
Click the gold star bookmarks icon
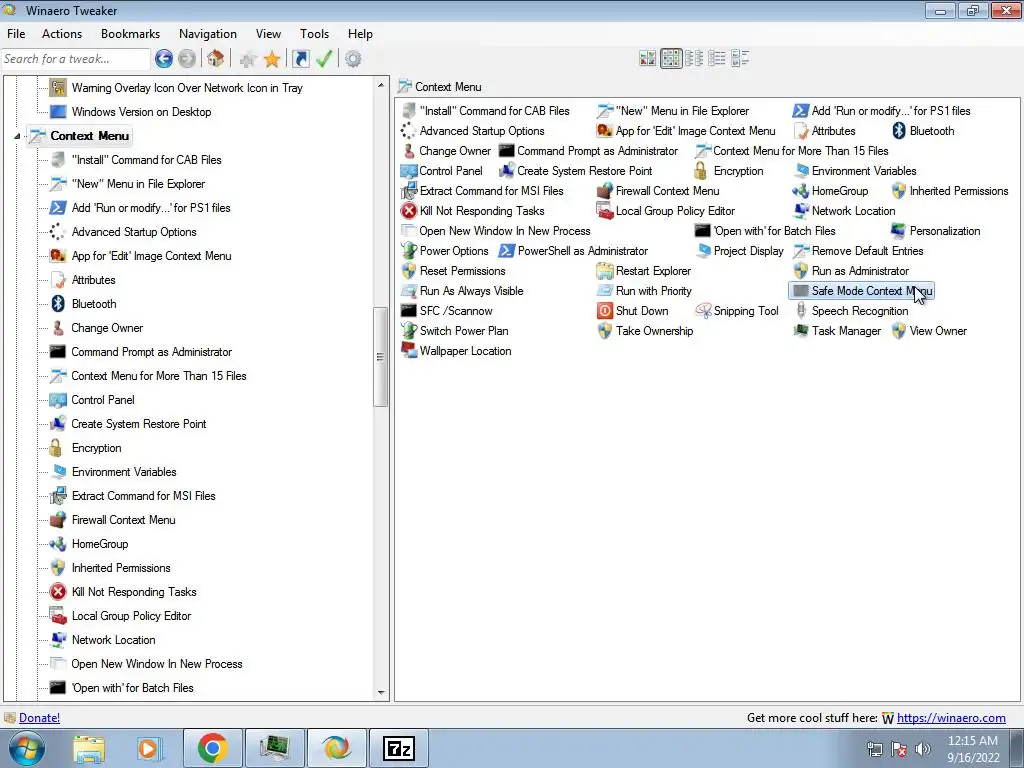click(x=272, y=59)
